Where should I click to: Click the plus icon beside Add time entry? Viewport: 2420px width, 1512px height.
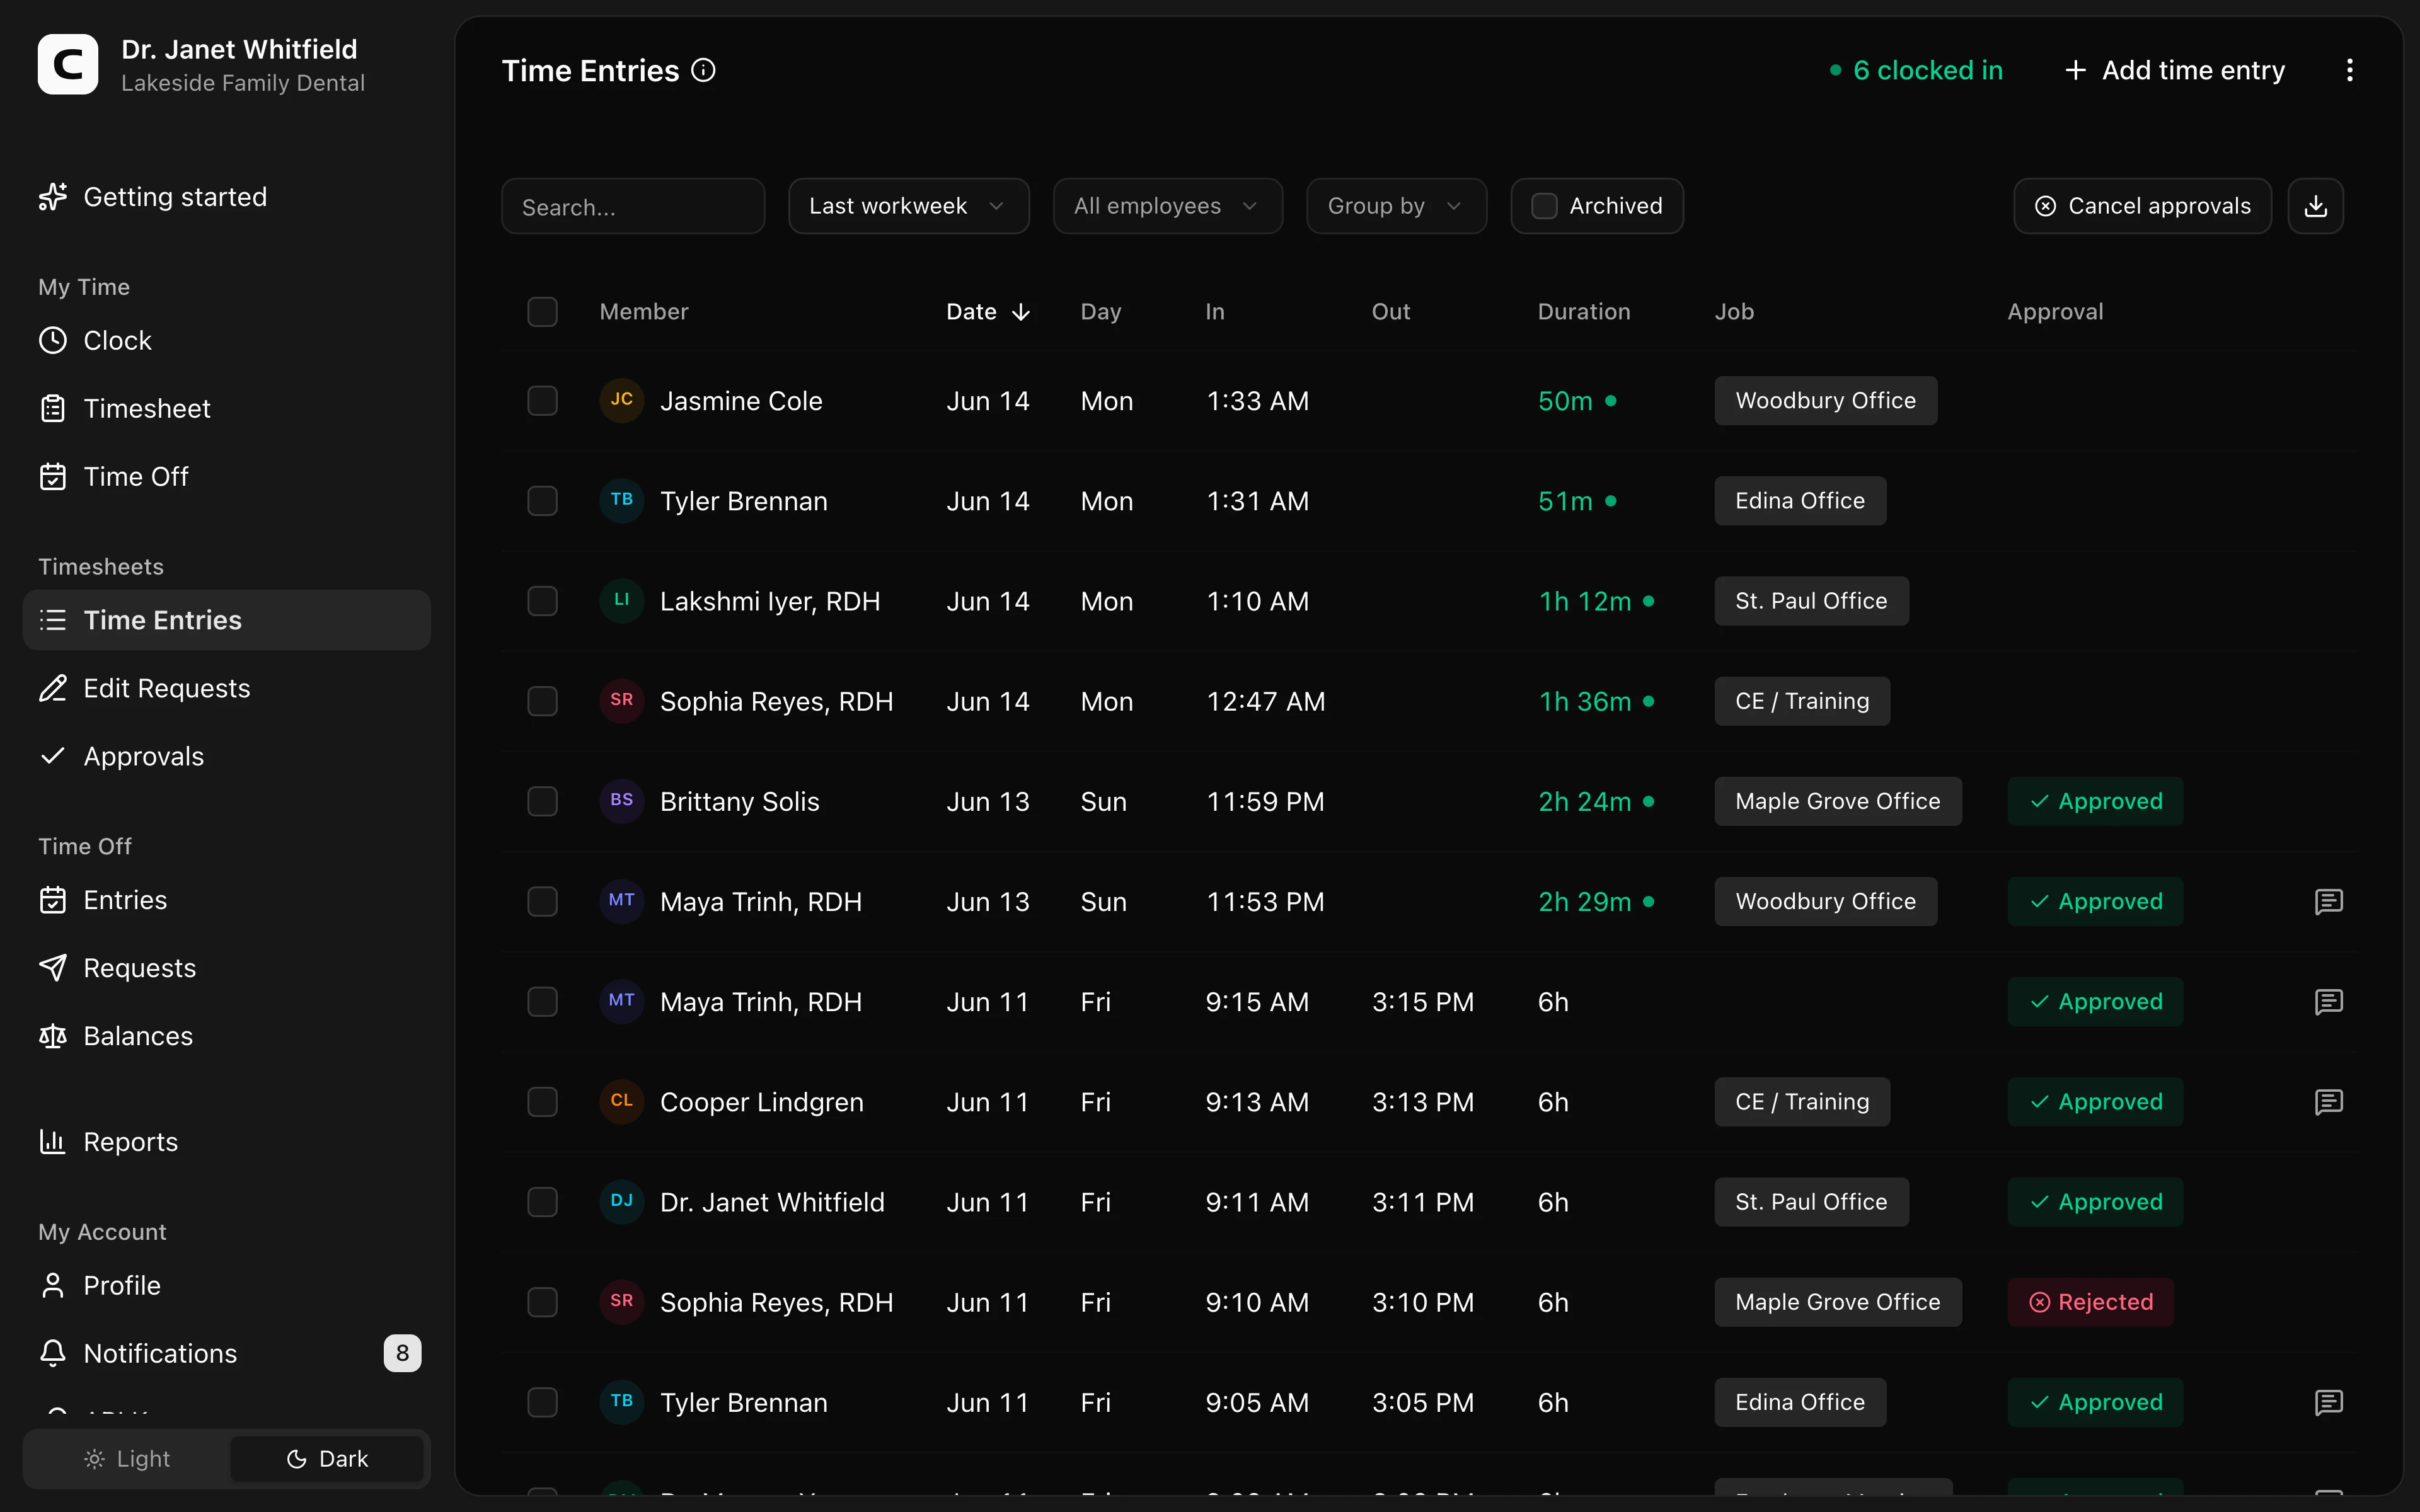click(x=2076, y=70)
